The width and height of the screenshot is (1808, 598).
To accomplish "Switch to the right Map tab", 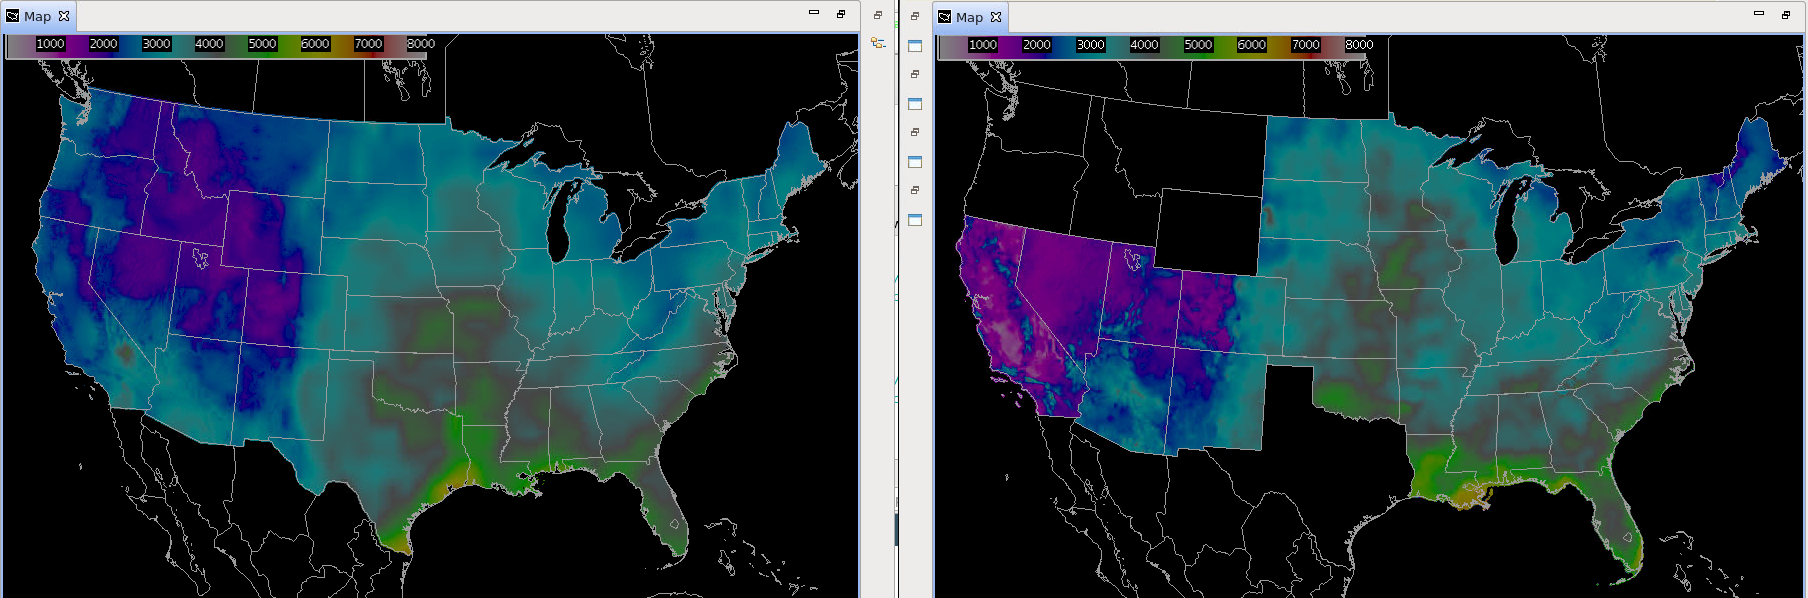I will 970,17.
